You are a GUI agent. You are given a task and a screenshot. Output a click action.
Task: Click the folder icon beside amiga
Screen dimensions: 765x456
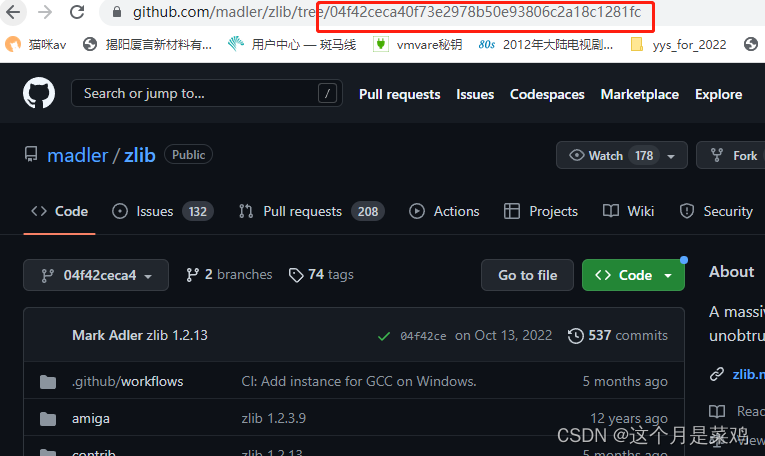(x=48, y=418)
